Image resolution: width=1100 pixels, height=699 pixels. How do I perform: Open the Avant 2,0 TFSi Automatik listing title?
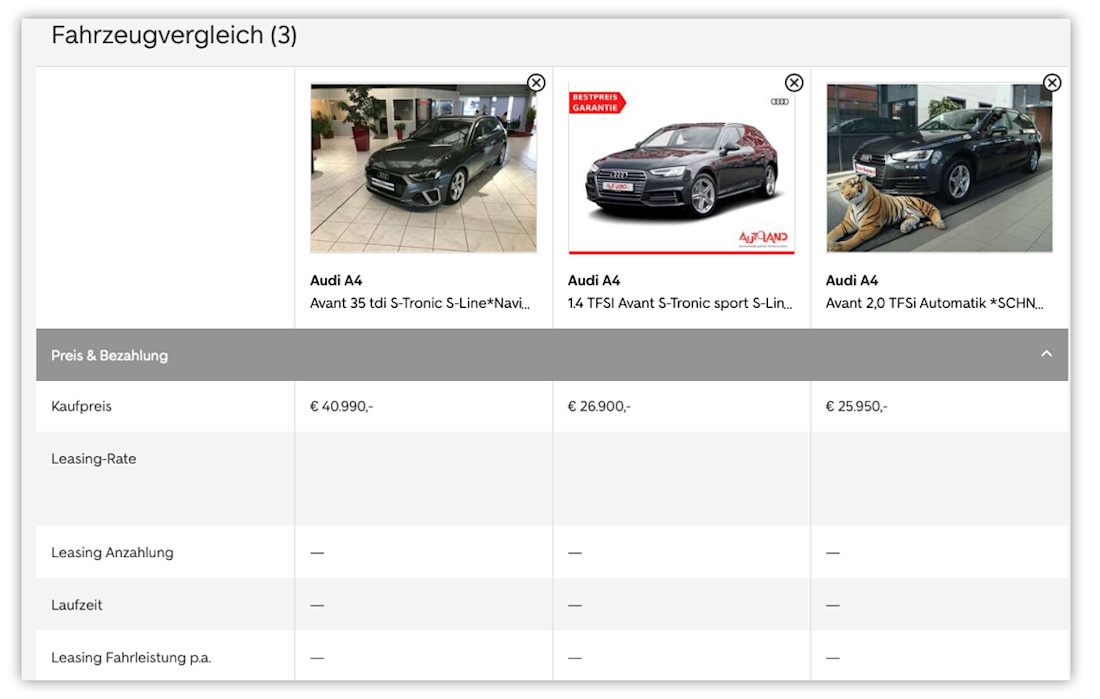pyautogui.click(x=934, y=303)
